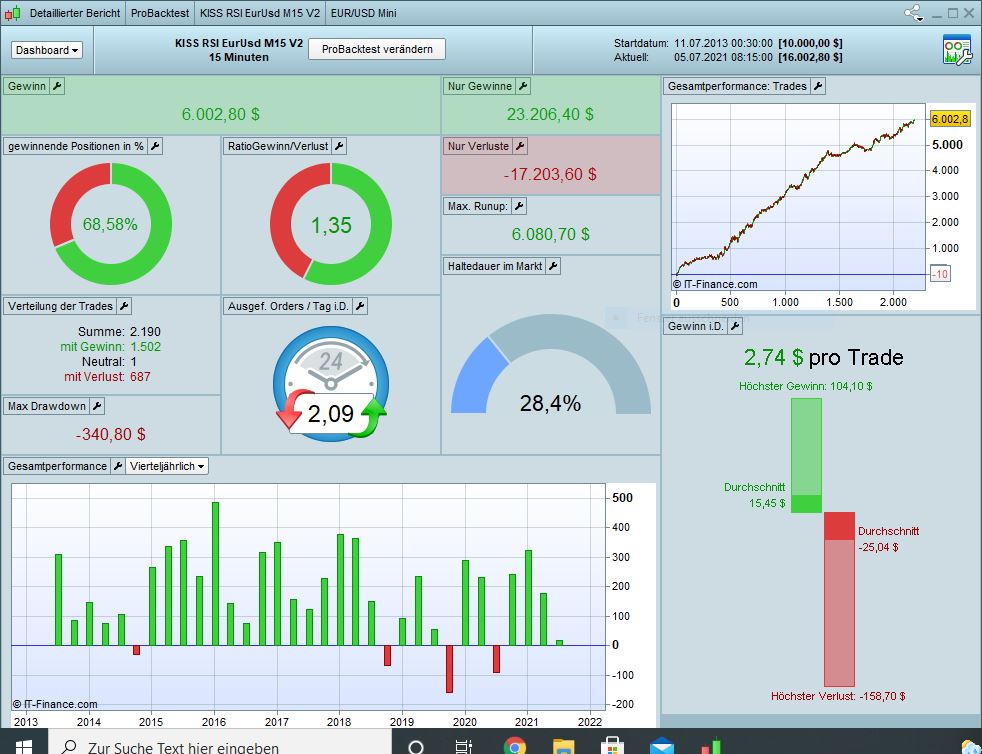
Task: Open the Dashboard dropdown
Action: pyautogui.click(x=47, y=50)
